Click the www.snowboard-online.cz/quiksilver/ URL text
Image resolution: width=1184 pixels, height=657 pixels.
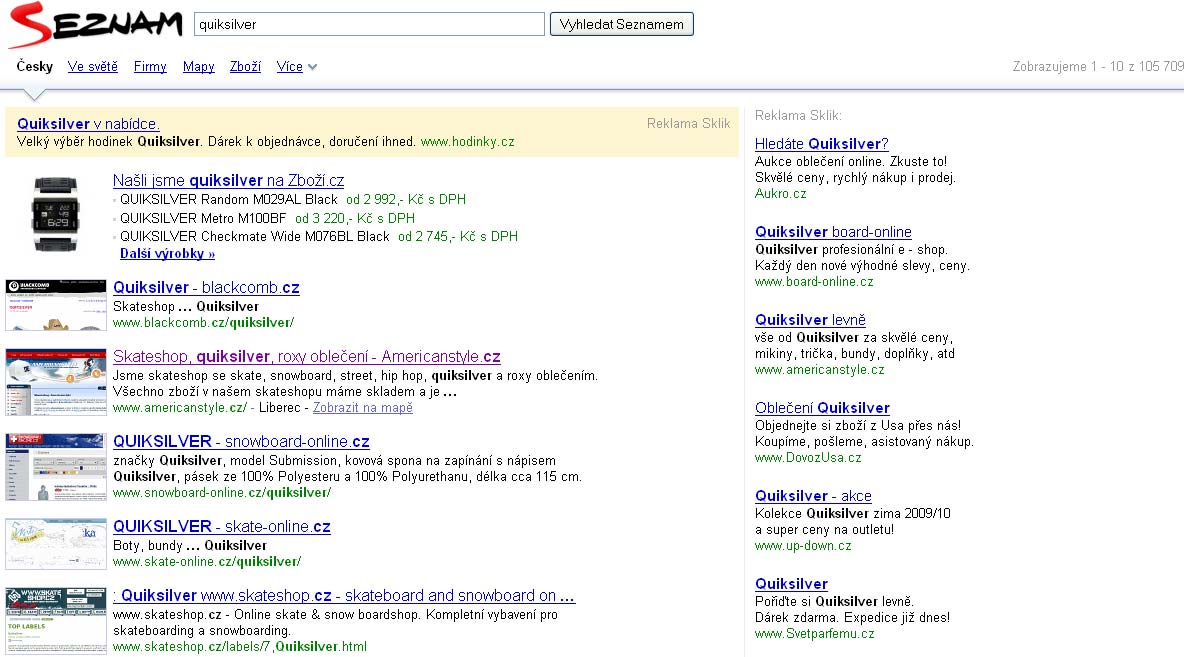pos(222,492)
